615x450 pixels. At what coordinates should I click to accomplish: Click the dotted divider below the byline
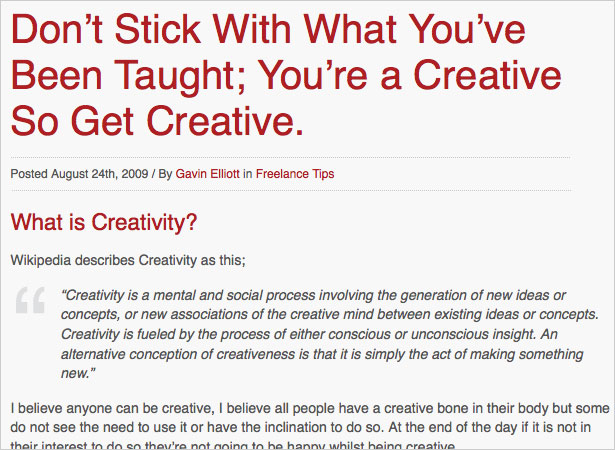coord(291,190)
